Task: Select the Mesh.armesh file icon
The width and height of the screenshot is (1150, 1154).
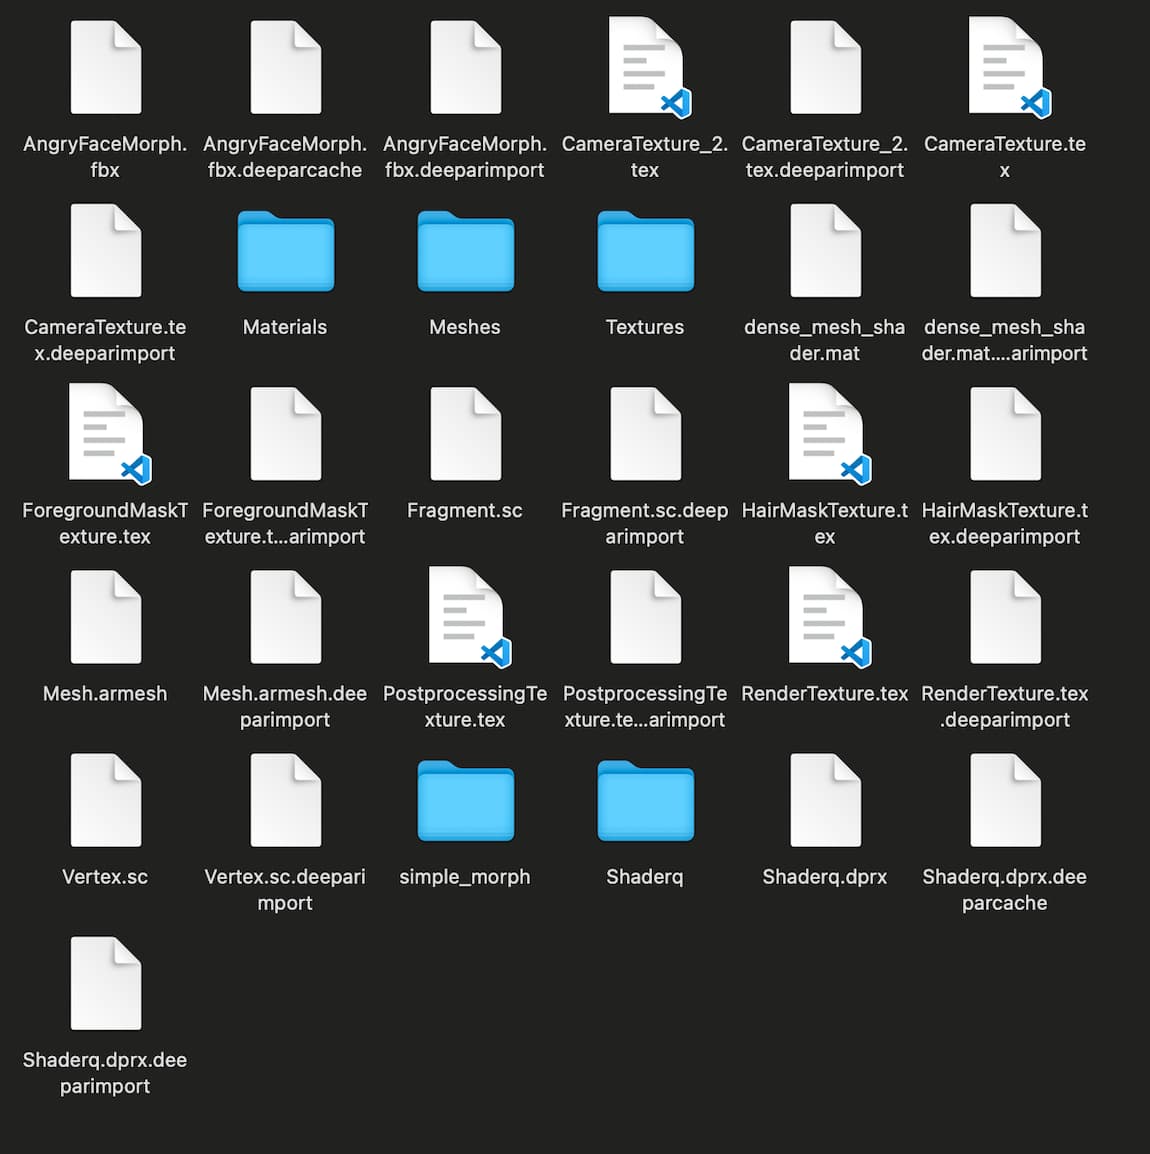Action: tap(105, 617)
